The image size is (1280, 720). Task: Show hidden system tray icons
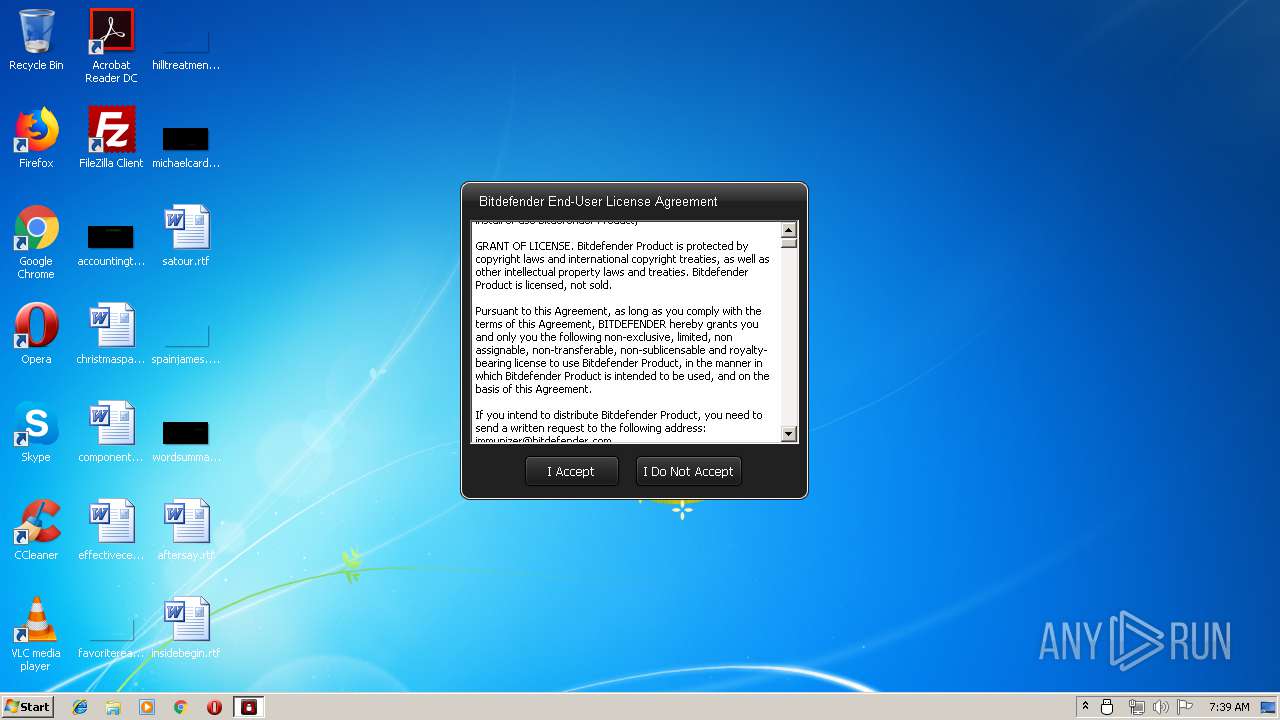[1085, 707]
